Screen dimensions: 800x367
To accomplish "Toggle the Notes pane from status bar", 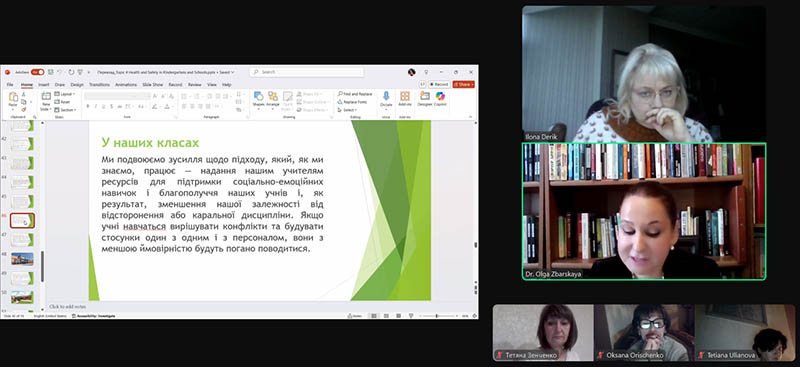I will click(355, 316).
